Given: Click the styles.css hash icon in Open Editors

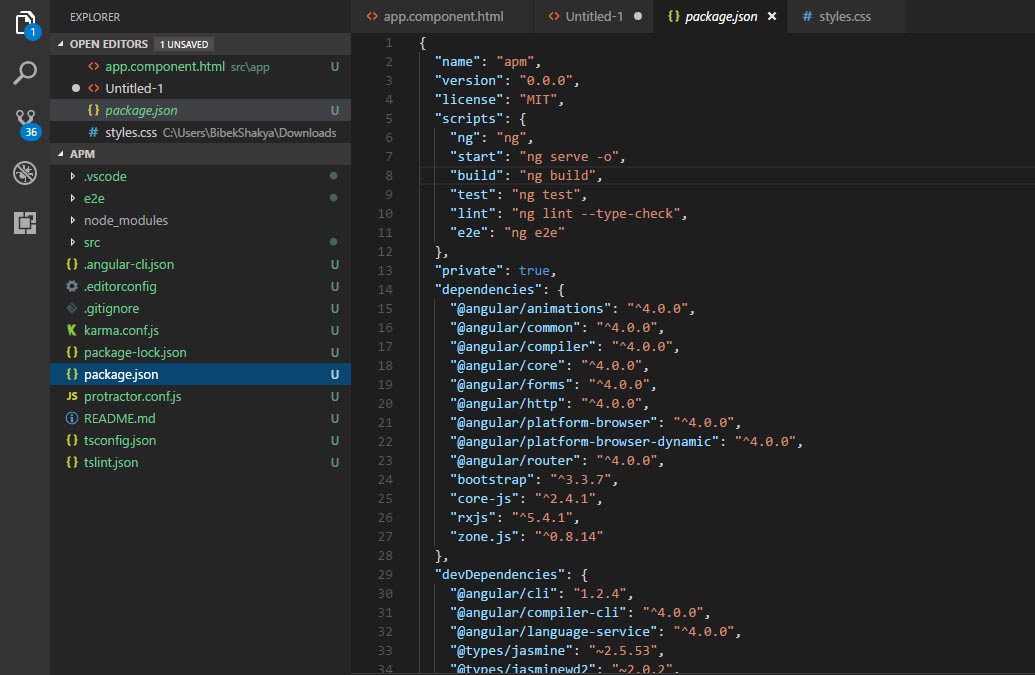Looking at the screenshot, I should [93, 133].
